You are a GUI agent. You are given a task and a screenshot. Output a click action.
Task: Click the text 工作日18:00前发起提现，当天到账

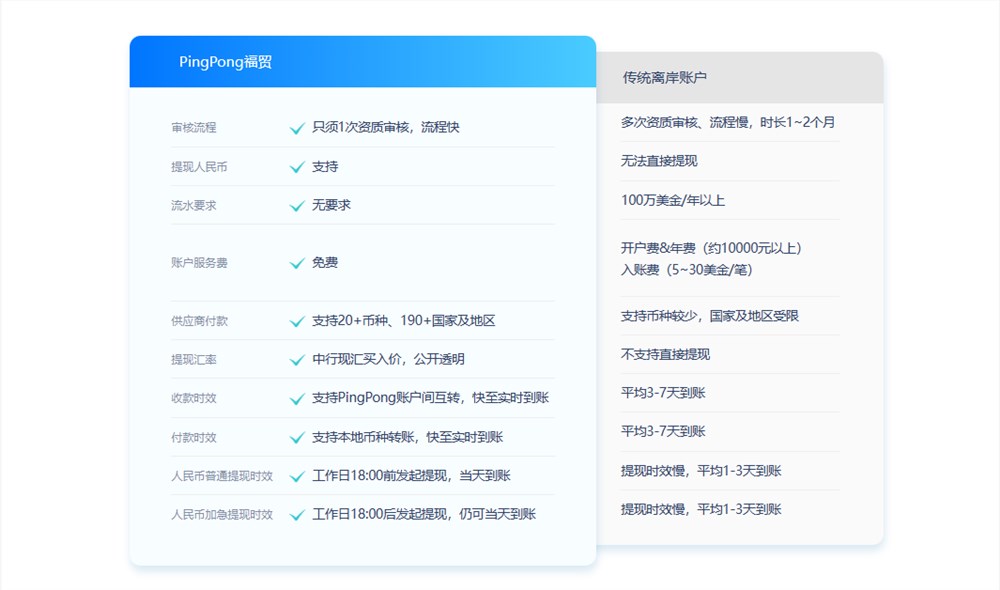tap(411, 475)
